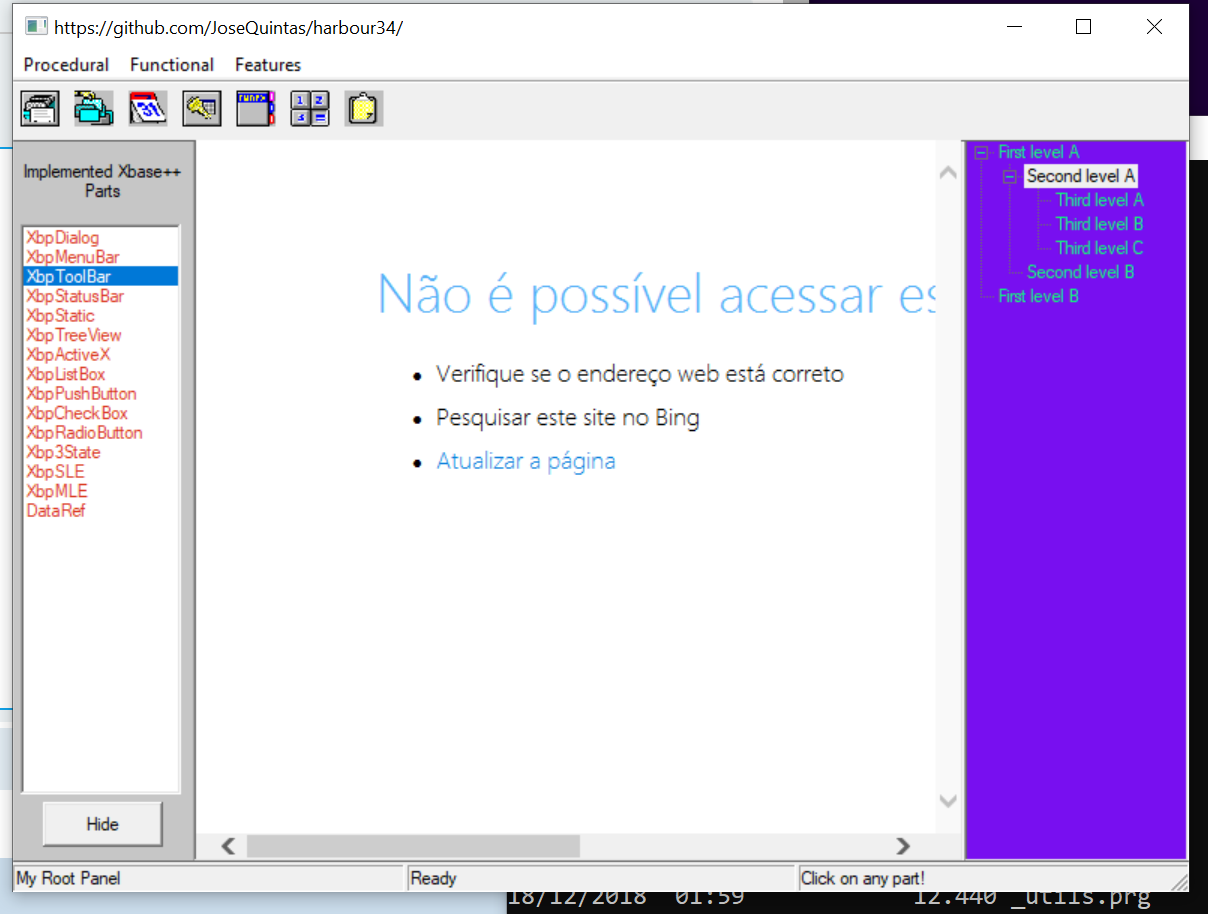Select Second level A tree item
This screenshot has width=1208, height=914.
click(1081, 176)
